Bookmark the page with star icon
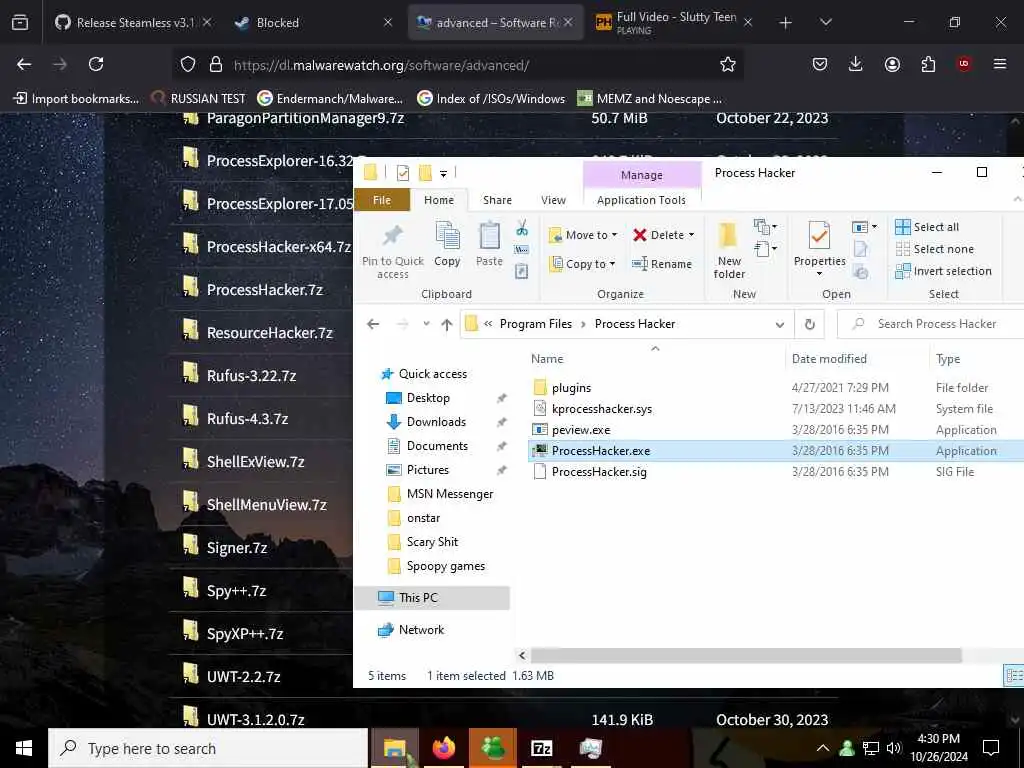 pos(728,64)
